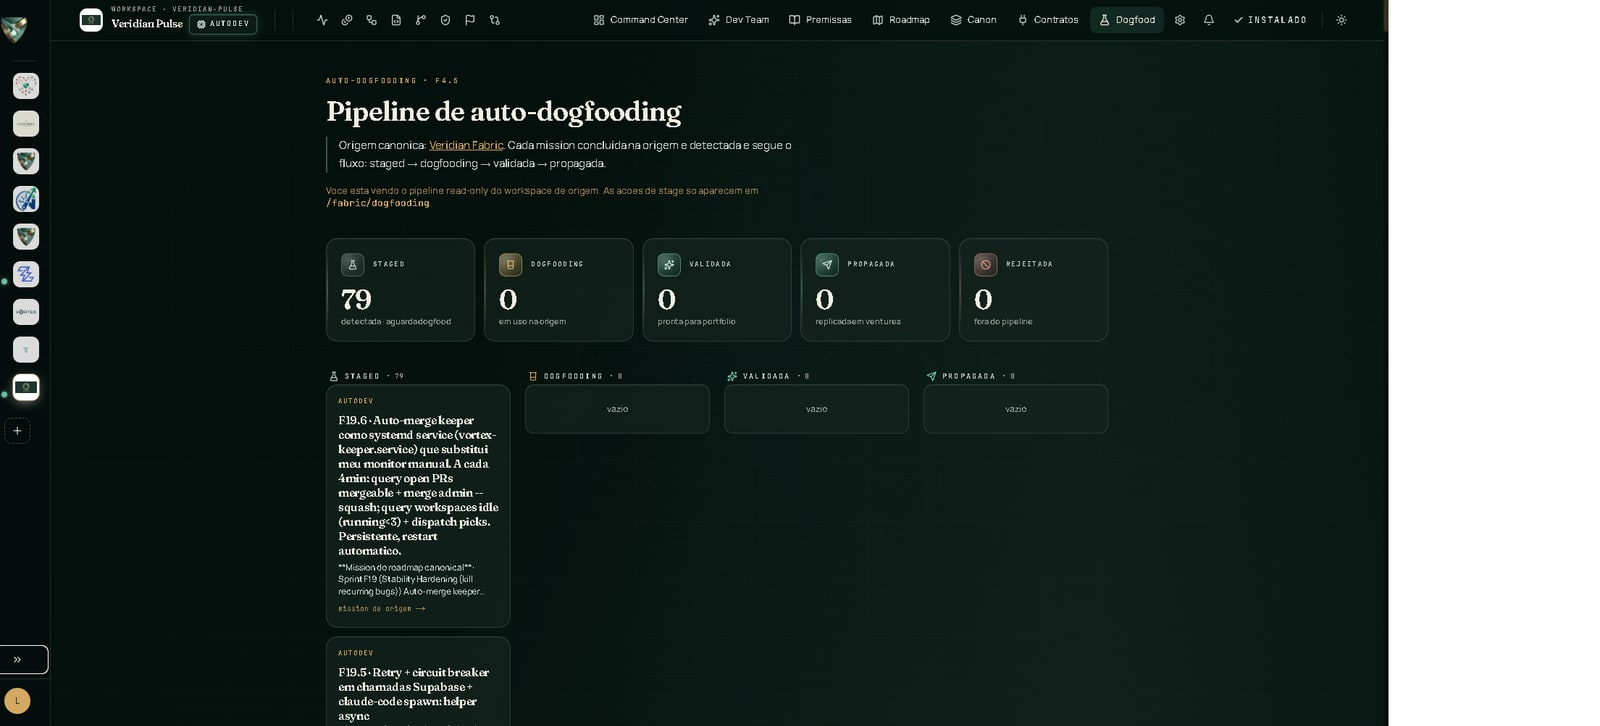Click the AUTODEV badge next to Veridian Pulse
This screenshot has width=1600, height=726.
coord(223,24)
